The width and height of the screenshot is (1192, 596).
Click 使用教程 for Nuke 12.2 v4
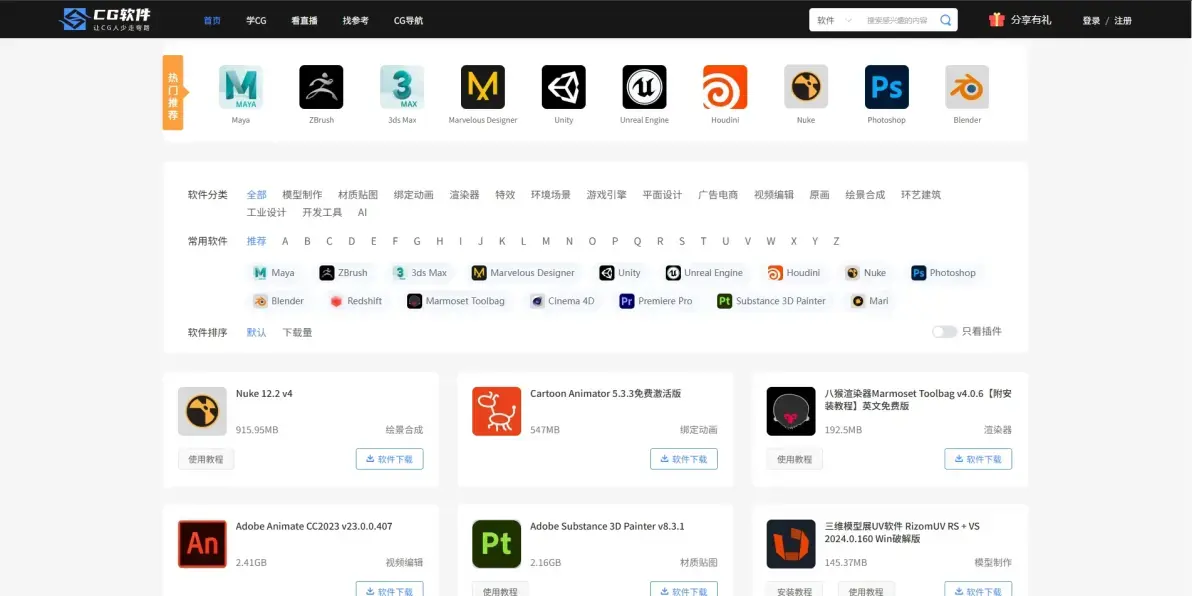[x=206, y=459]
